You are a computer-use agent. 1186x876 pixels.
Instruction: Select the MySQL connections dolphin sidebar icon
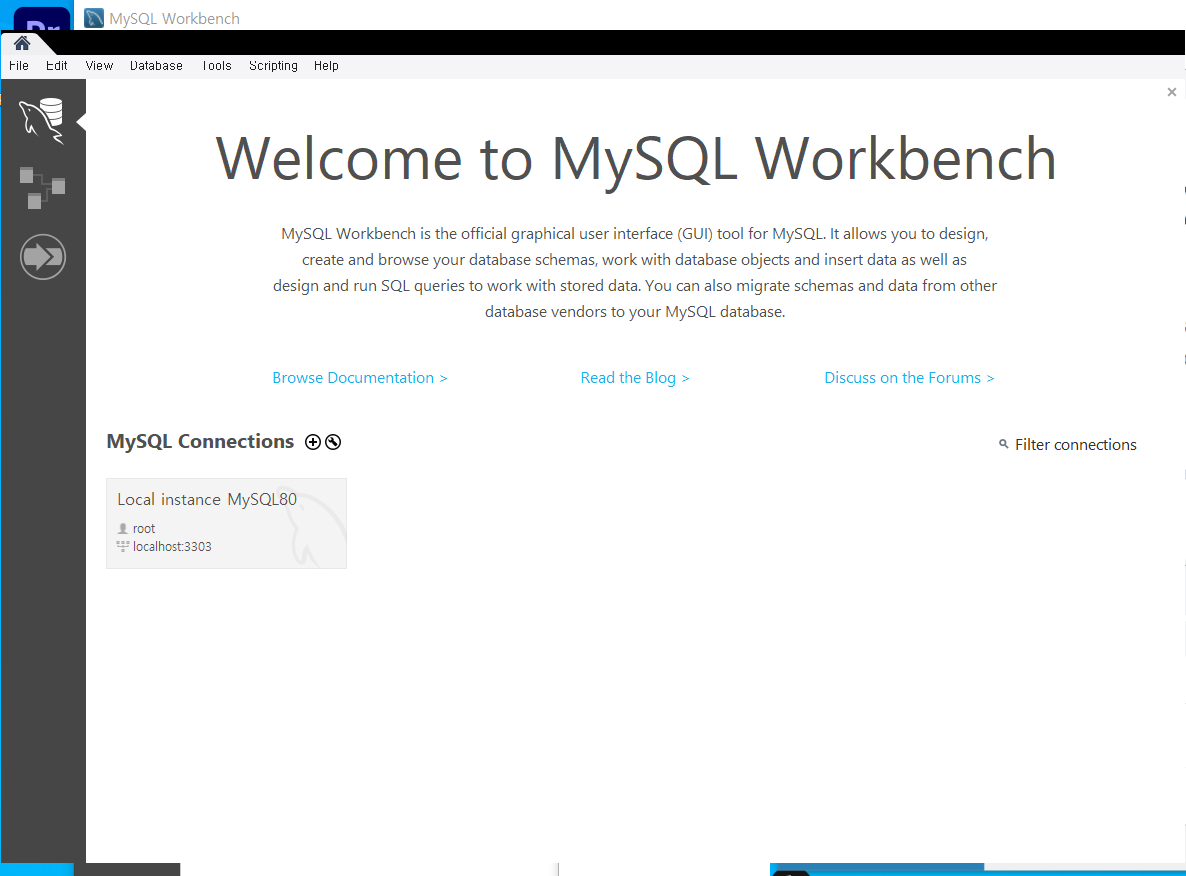click(42, 120)
